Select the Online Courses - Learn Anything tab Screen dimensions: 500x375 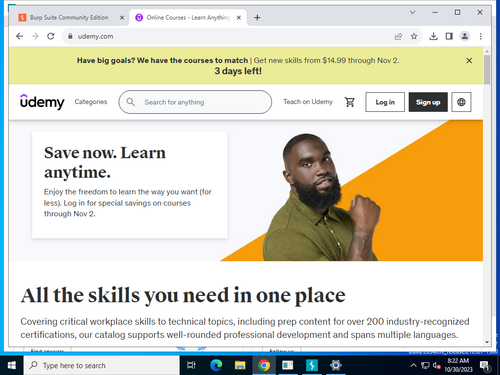(x=188, y=18)
